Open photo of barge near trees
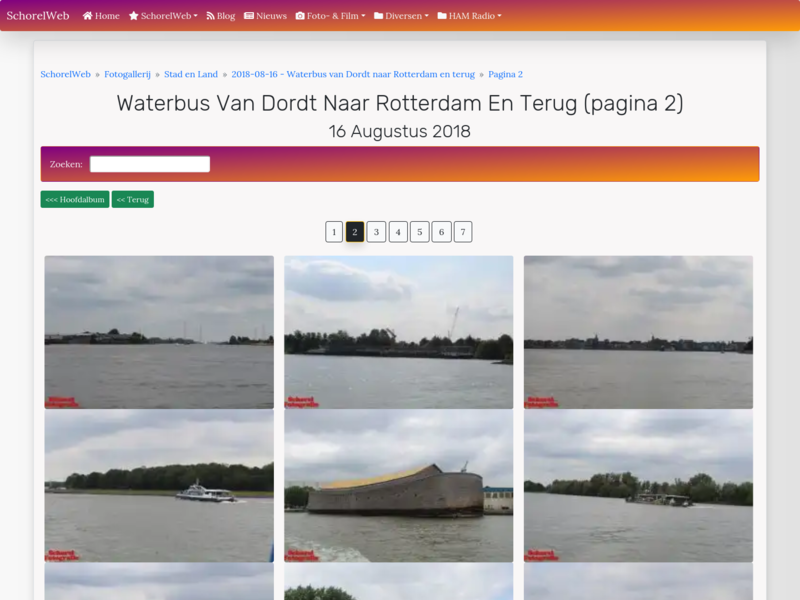 click(638, 486)
